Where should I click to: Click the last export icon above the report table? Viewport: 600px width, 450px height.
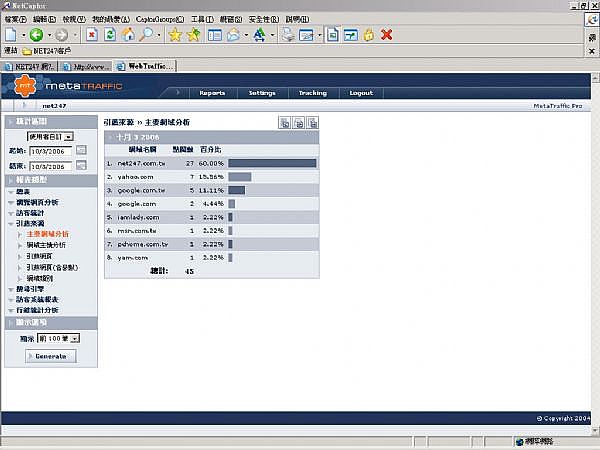pos(313,122)
